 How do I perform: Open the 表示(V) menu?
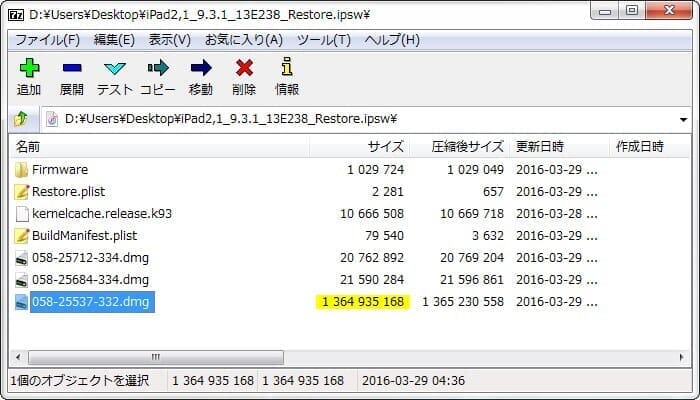pyautogui.click(x=170, y=40)
